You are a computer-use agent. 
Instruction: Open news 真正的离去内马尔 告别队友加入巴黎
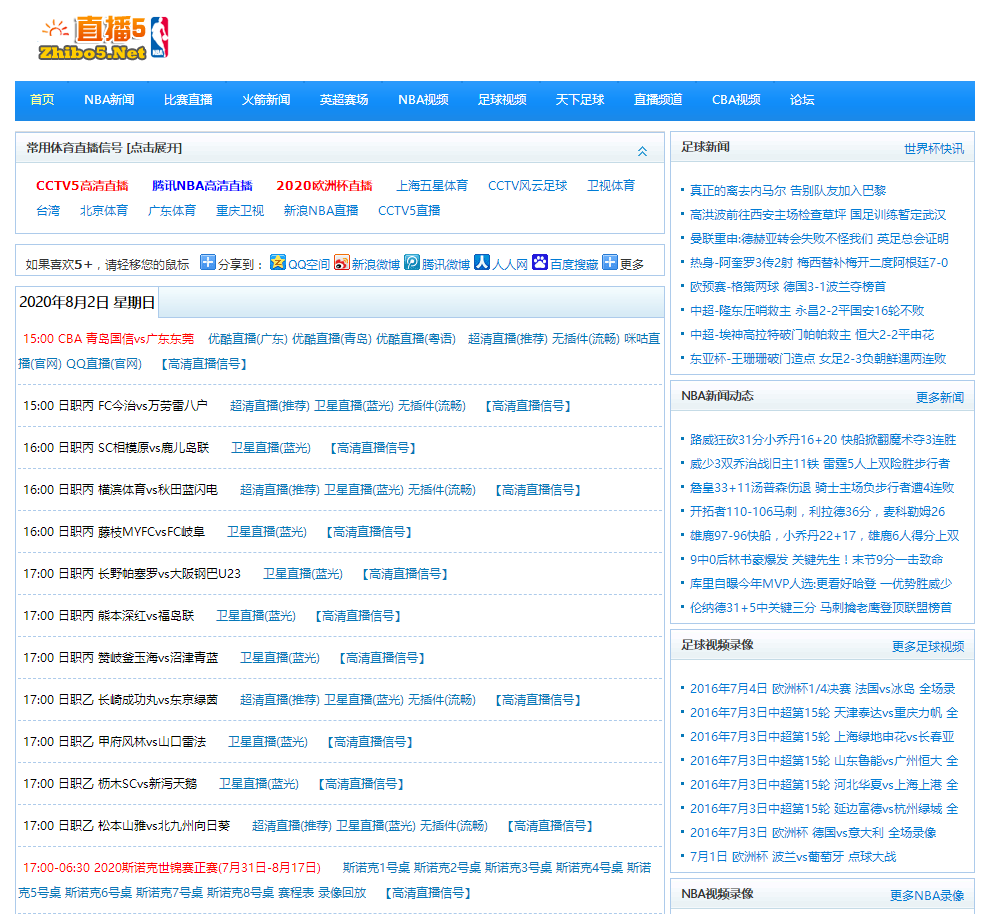788,190
